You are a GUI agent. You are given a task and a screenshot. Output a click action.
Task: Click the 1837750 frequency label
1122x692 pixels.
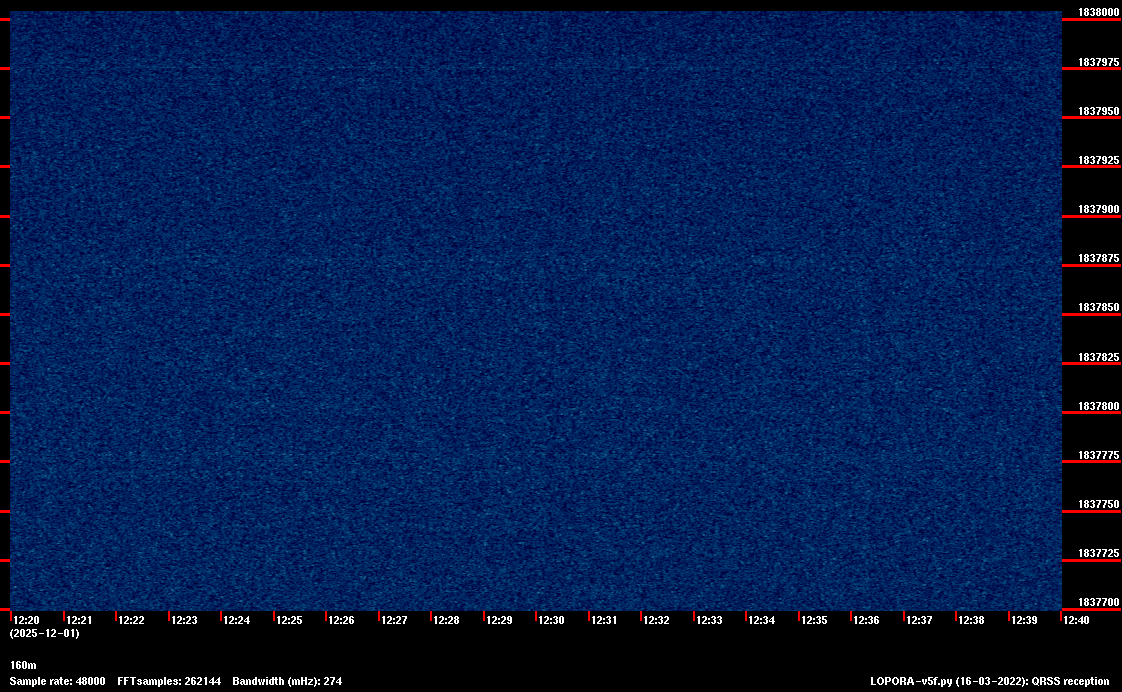pos(1098,505)
